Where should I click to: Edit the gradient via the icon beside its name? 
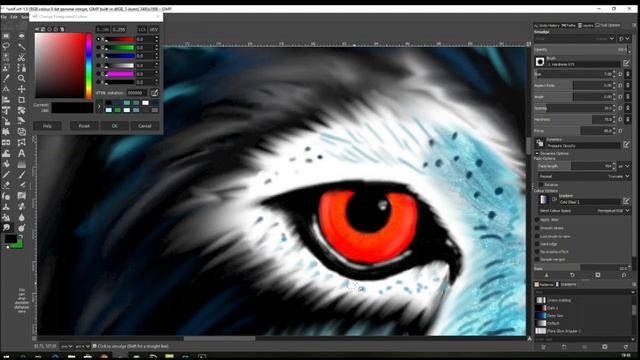627,200
